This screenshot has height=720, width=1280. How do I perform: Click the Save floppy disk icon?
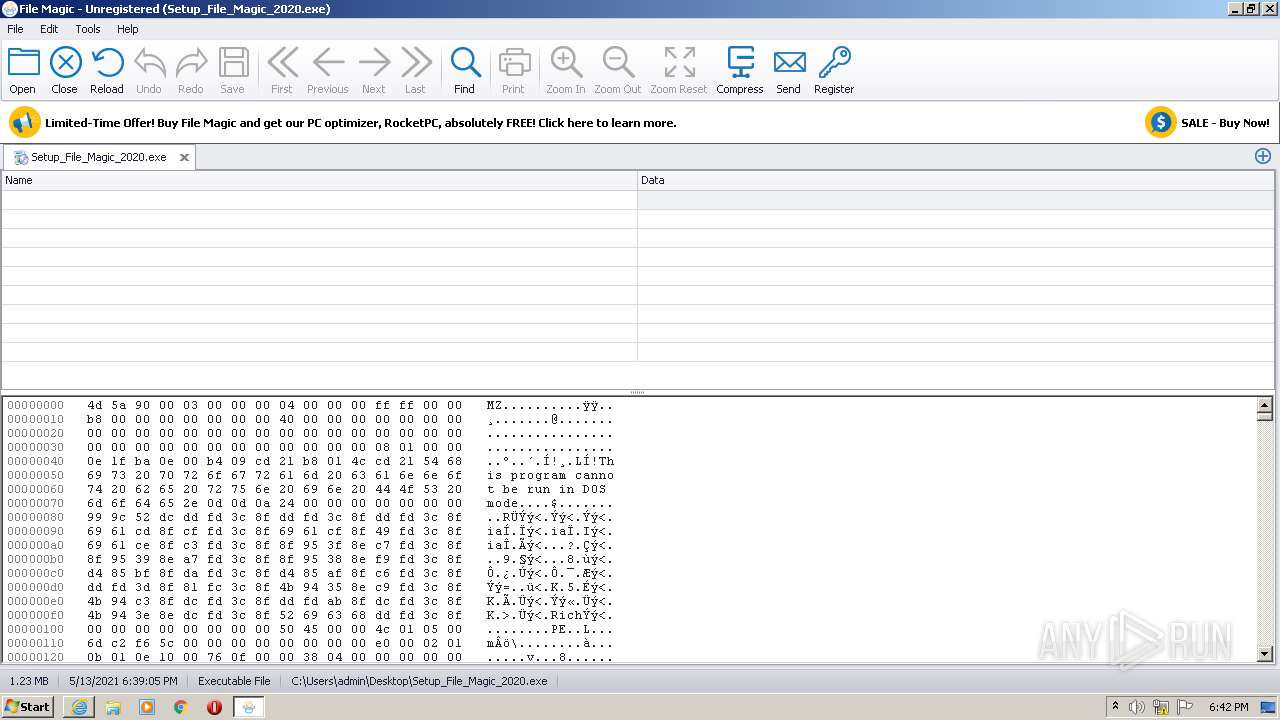pyautogui.click(x=233, y=63)
